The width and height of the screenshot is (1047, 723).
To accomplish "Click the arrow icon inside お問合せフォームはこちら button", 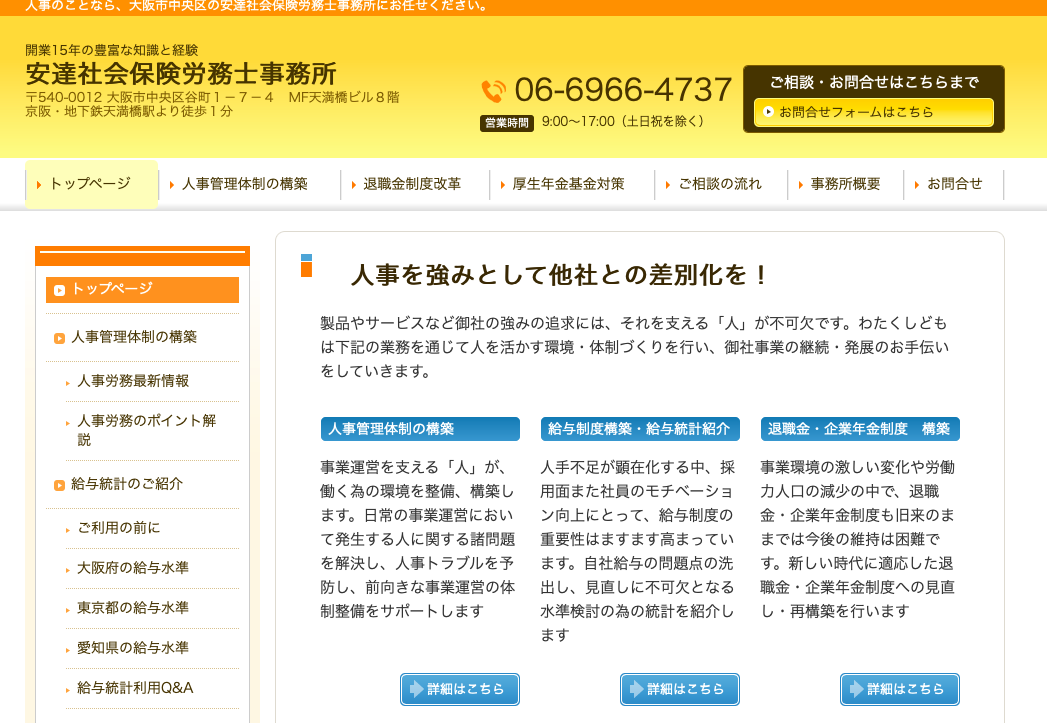I will [x=770, y=113].
